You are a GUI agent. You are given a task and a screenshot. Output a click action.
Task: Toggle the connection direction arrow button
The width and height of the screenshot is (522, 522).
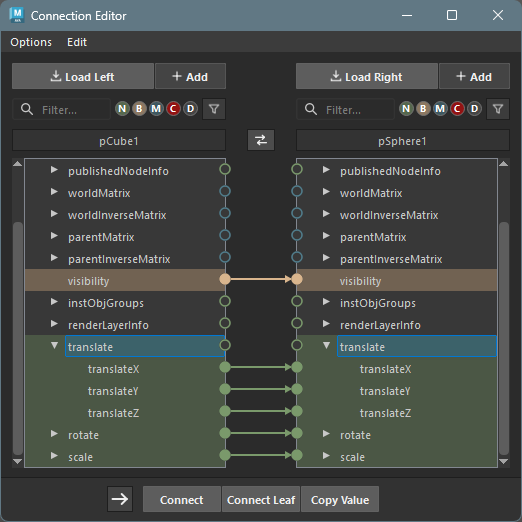coord(120,499)
